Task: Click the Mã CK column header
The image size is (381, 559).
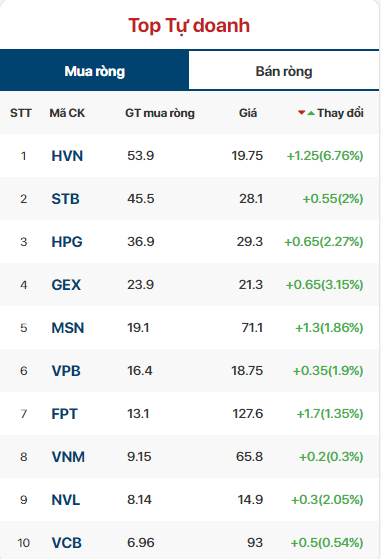Action: (67, 113)
